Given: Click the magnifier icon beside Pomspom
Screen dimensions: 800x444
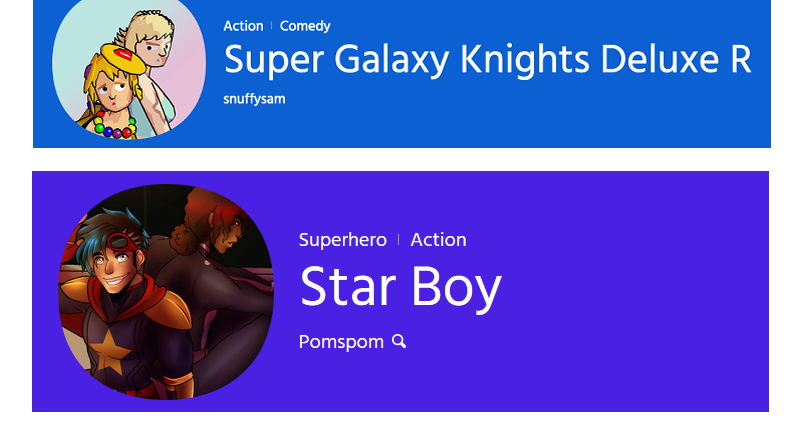Looking at the screenshot, I should tap(399, 342).
